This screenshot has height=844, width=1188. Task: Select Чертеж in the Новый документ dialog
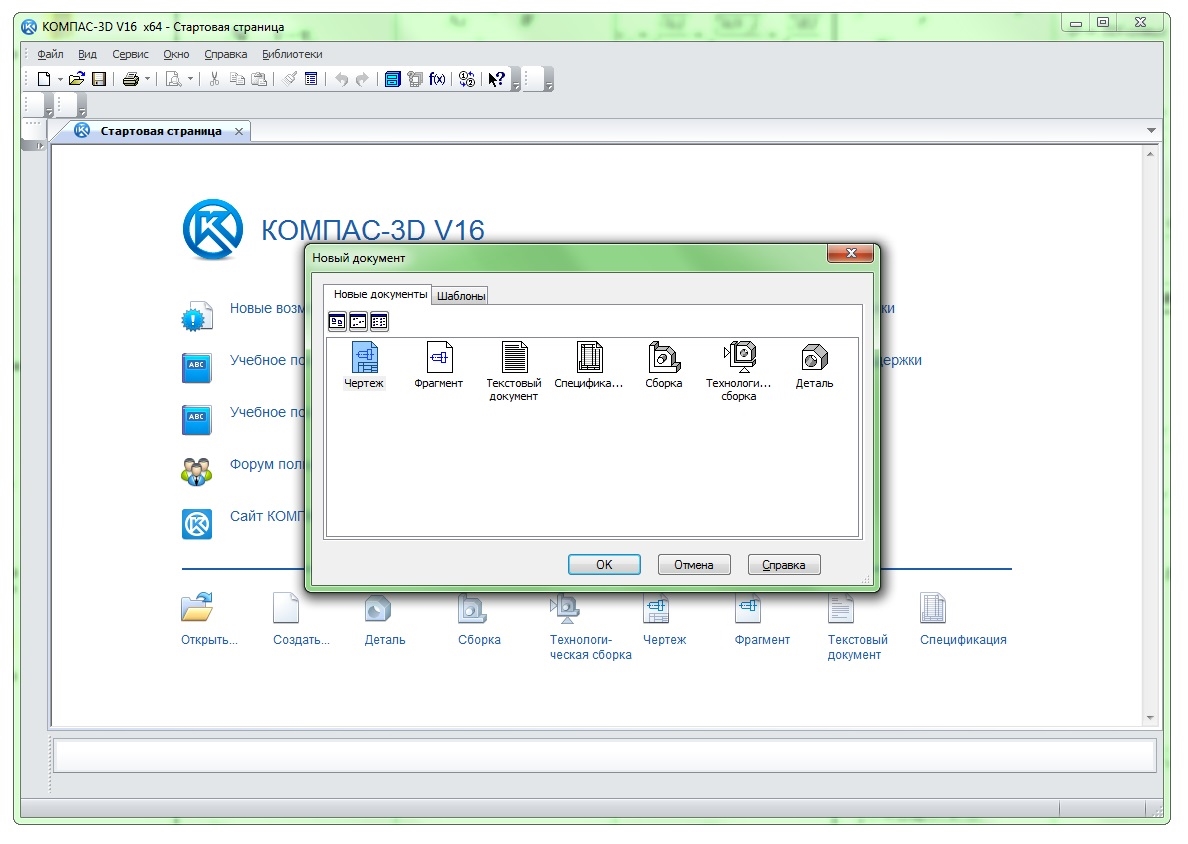(x=364, y=366)
